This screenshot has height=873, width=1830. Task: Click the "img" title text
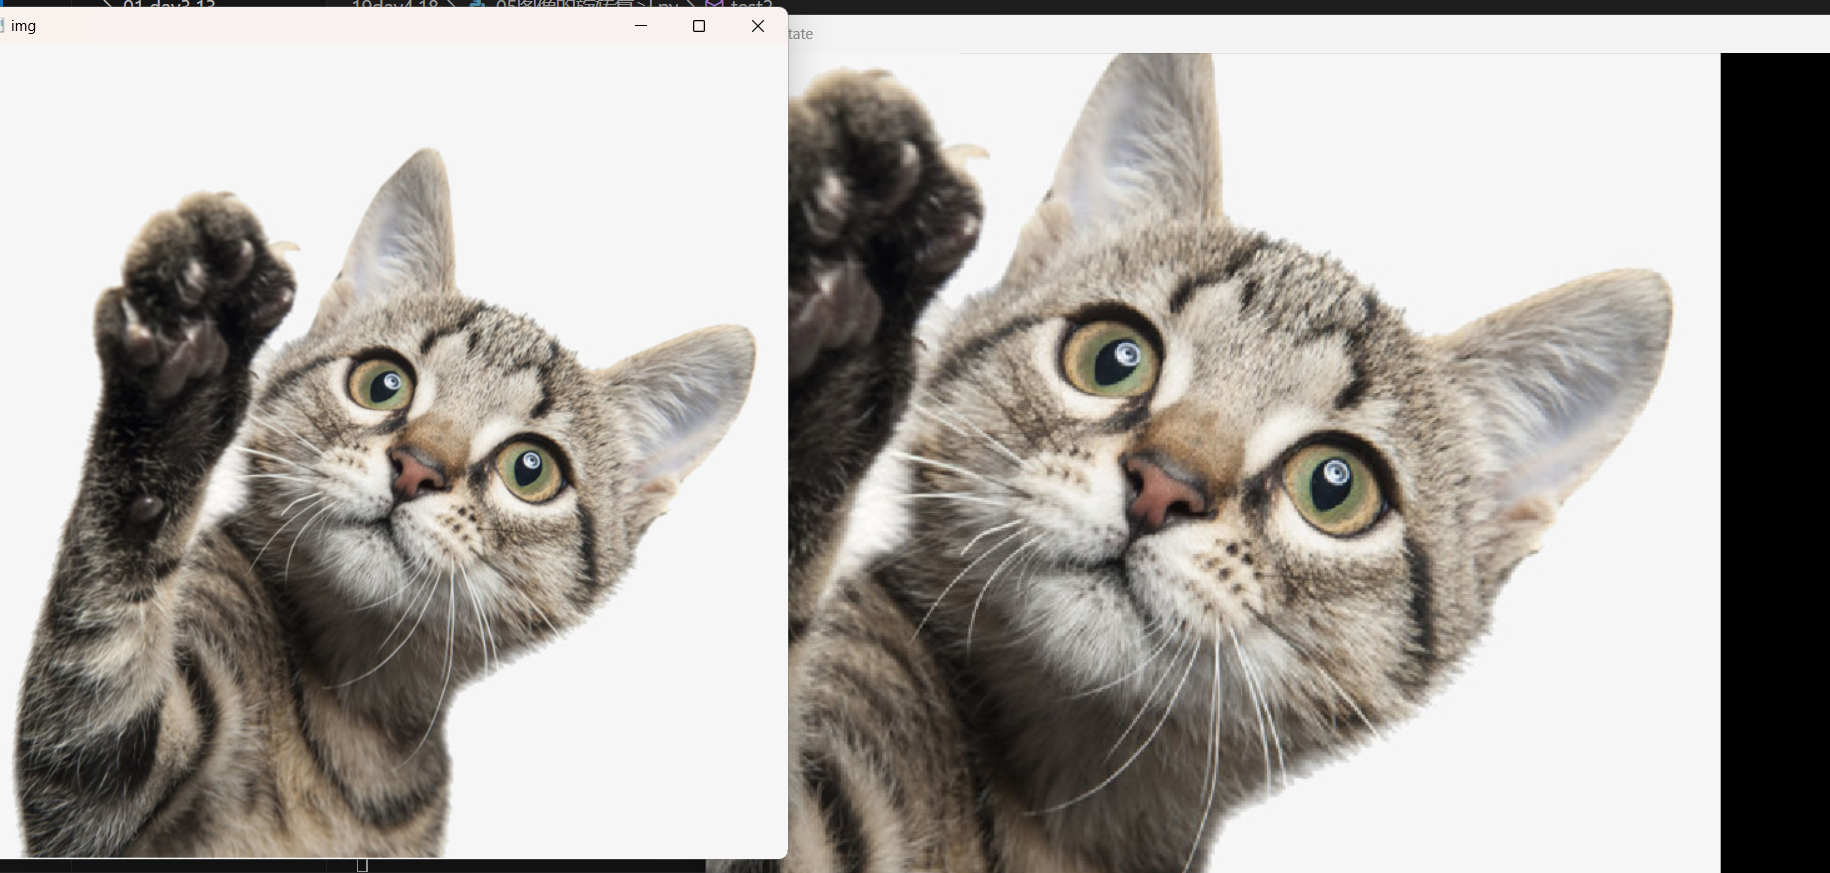tap(24, 26)
